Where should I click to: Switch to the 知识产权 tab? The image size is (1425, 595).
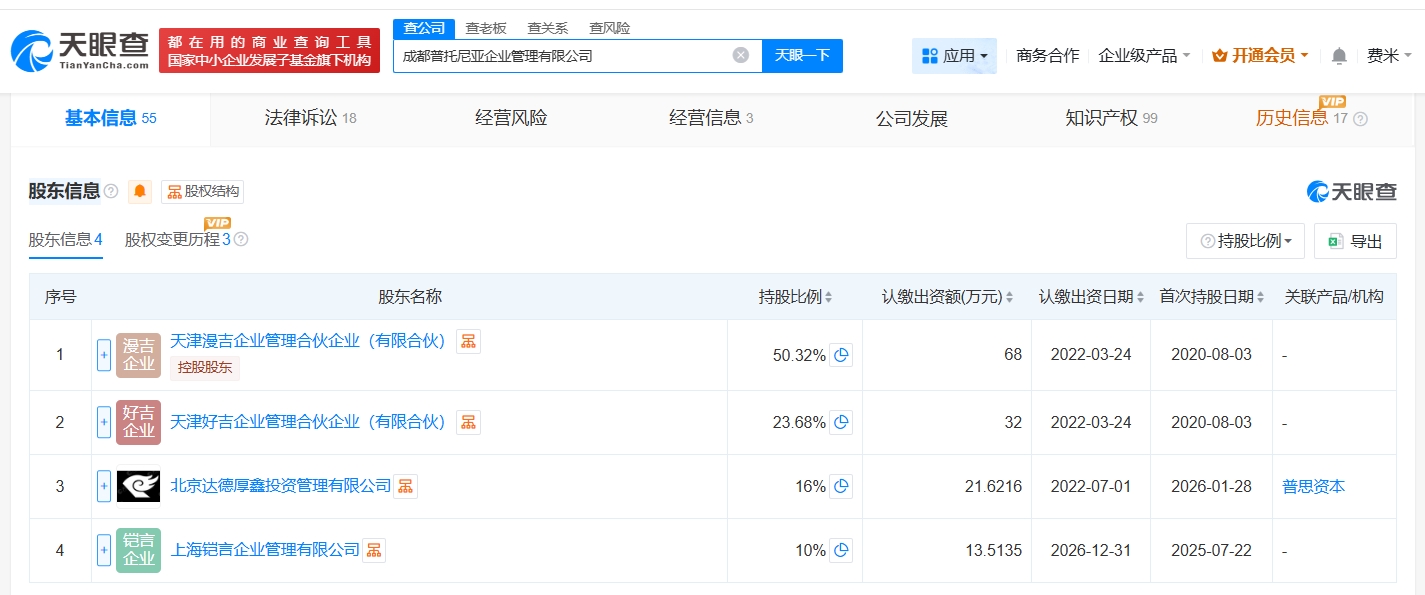[x=1110, y=118]
